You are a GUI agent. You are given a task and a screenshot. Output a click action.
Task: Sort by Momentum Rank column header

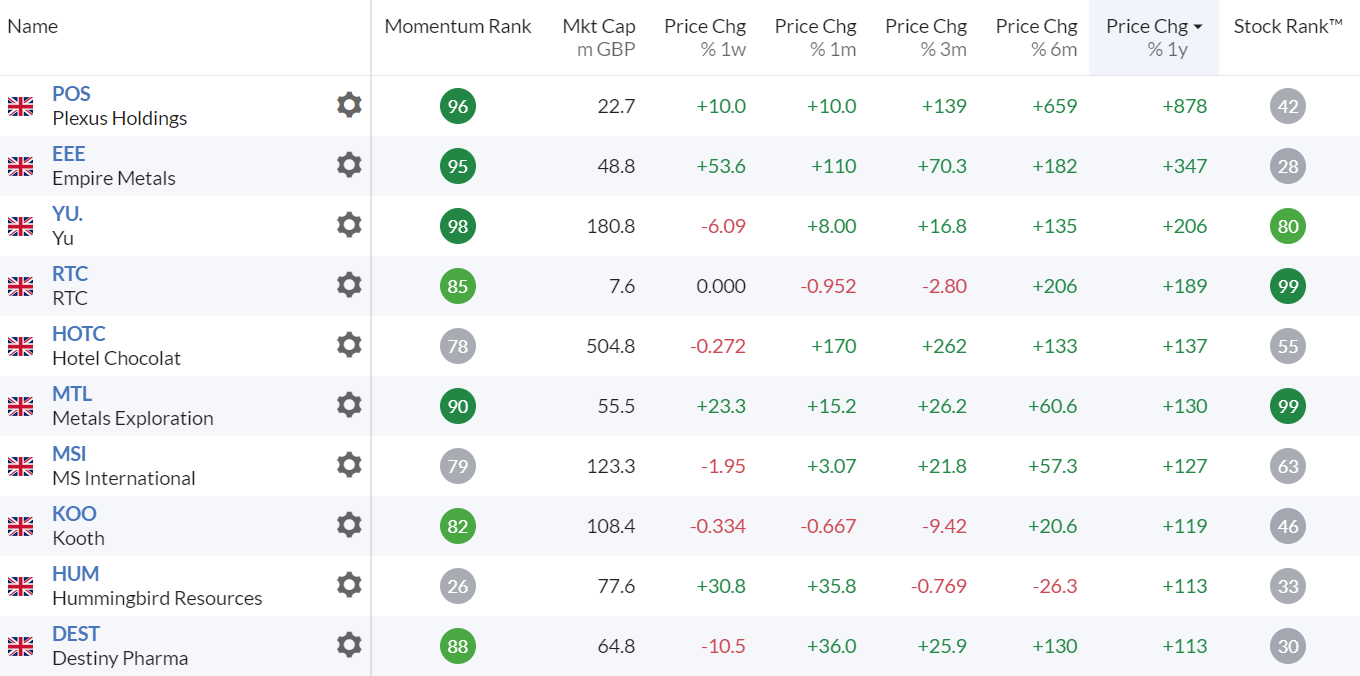click(x=458, y=26)
